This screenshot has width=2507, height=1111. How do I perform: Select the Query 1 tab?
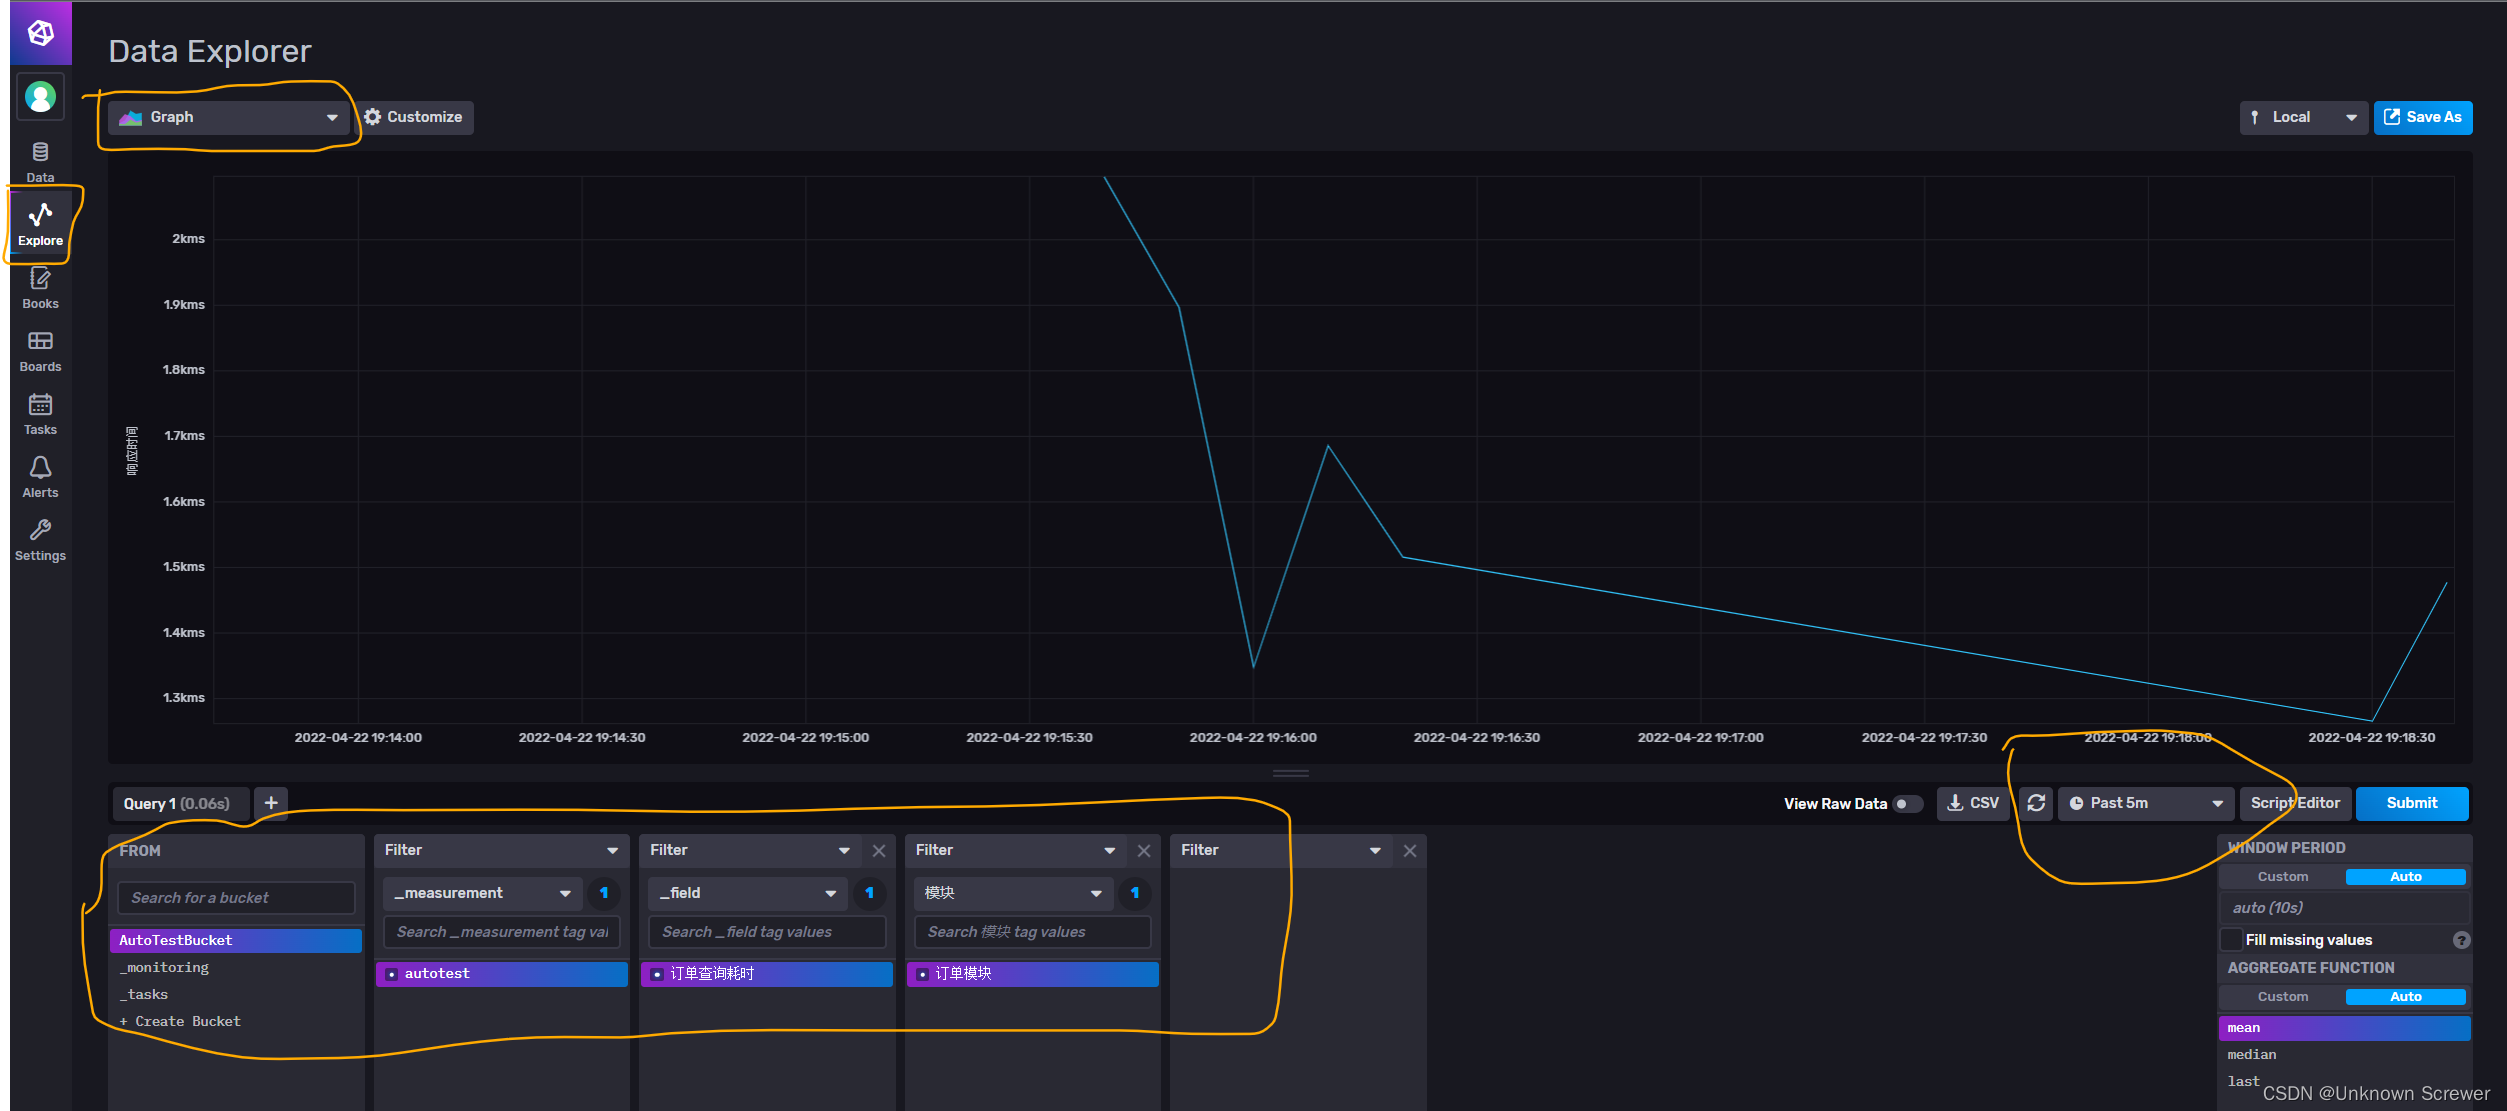177,804
